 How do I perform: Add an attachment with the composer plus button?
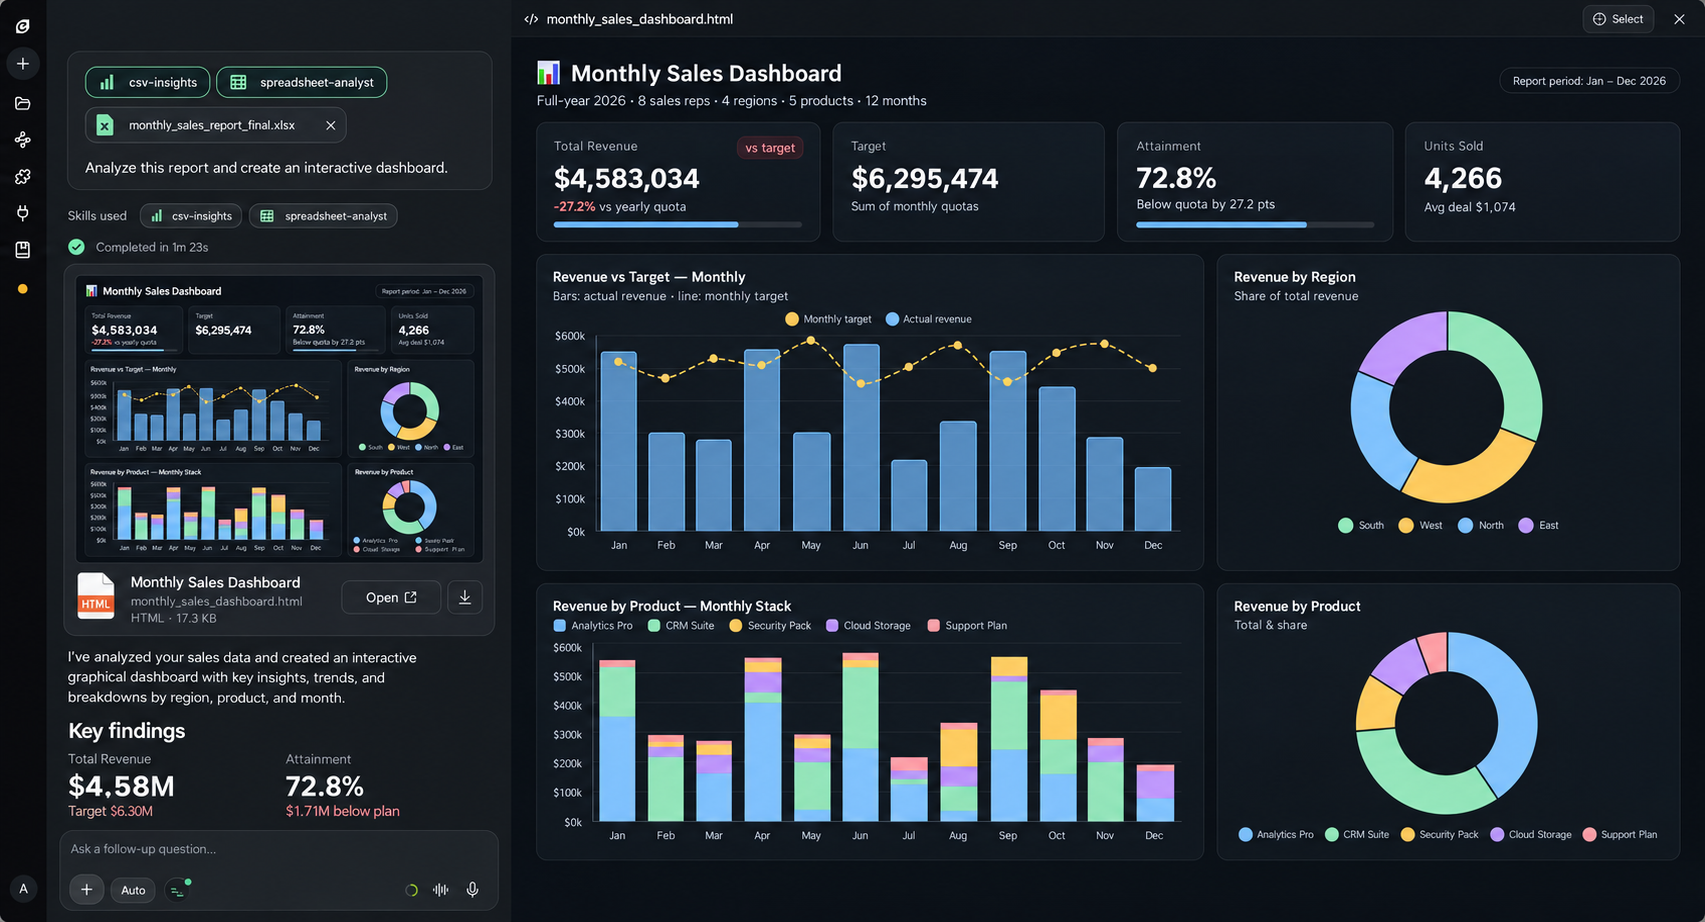pos(87,889)
